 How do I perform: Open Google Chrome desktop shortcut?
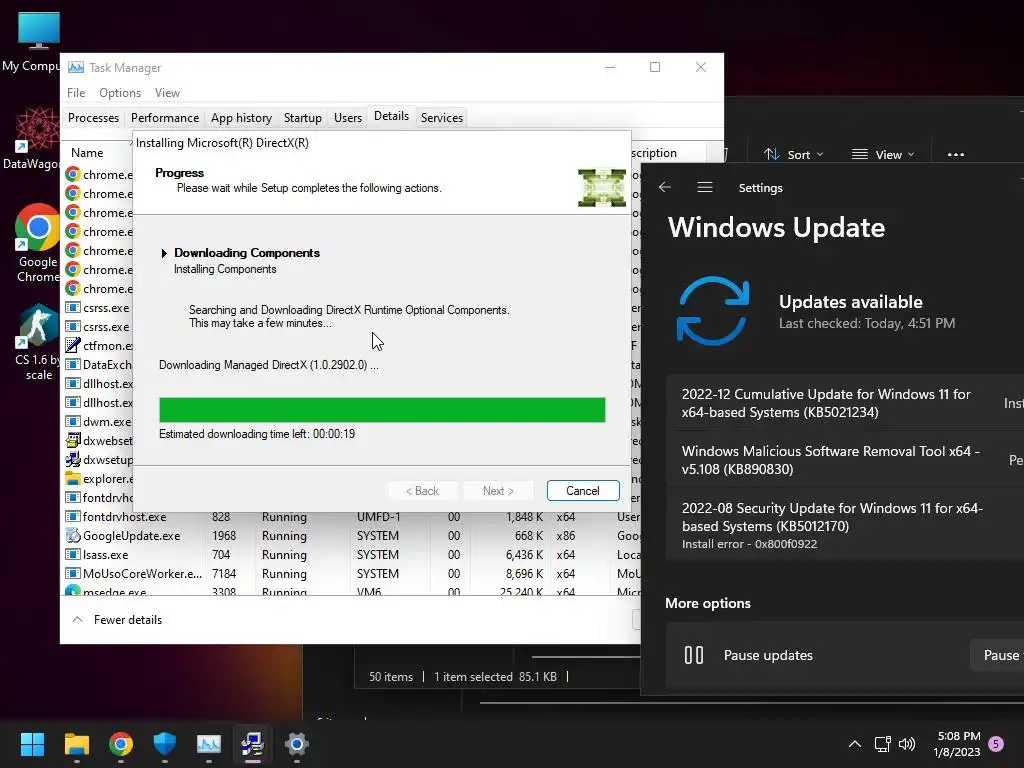coord(37,243)
